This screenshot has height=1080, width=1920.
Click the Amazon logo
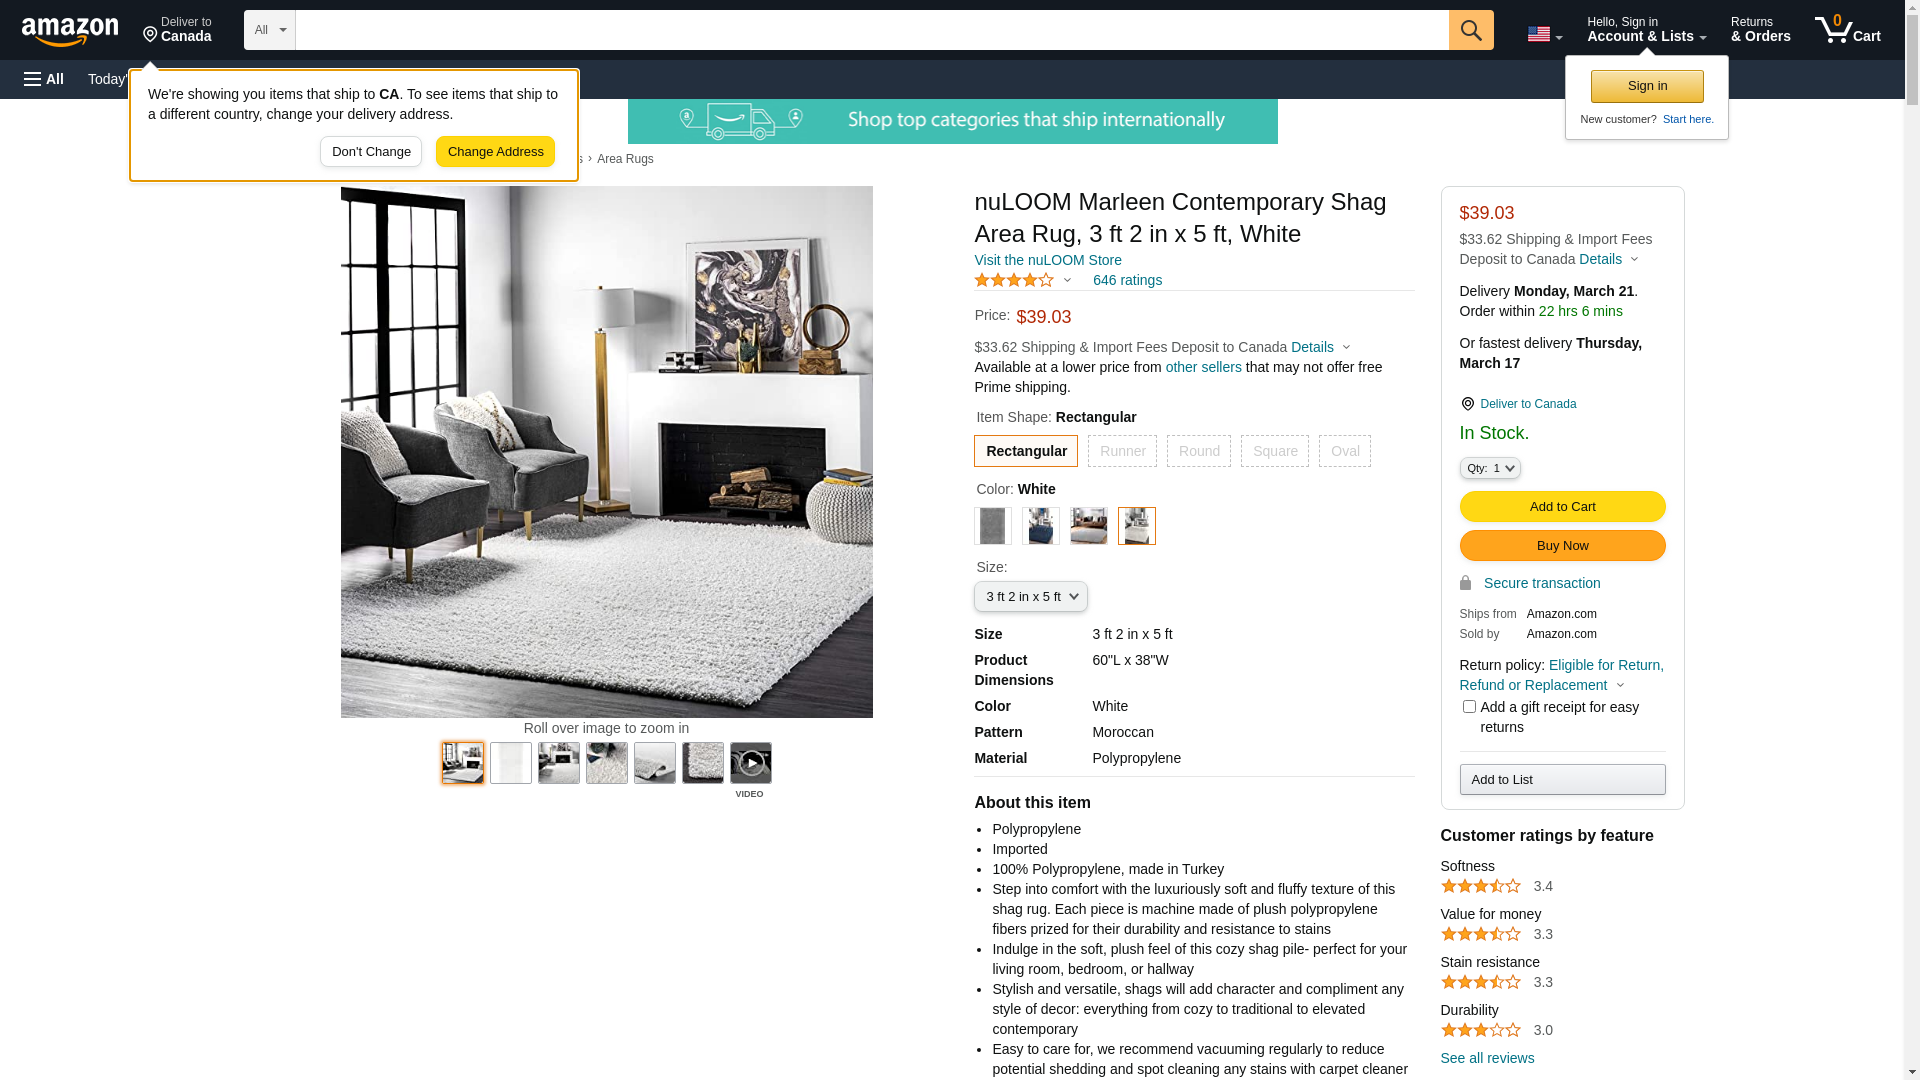pos(70,31)
